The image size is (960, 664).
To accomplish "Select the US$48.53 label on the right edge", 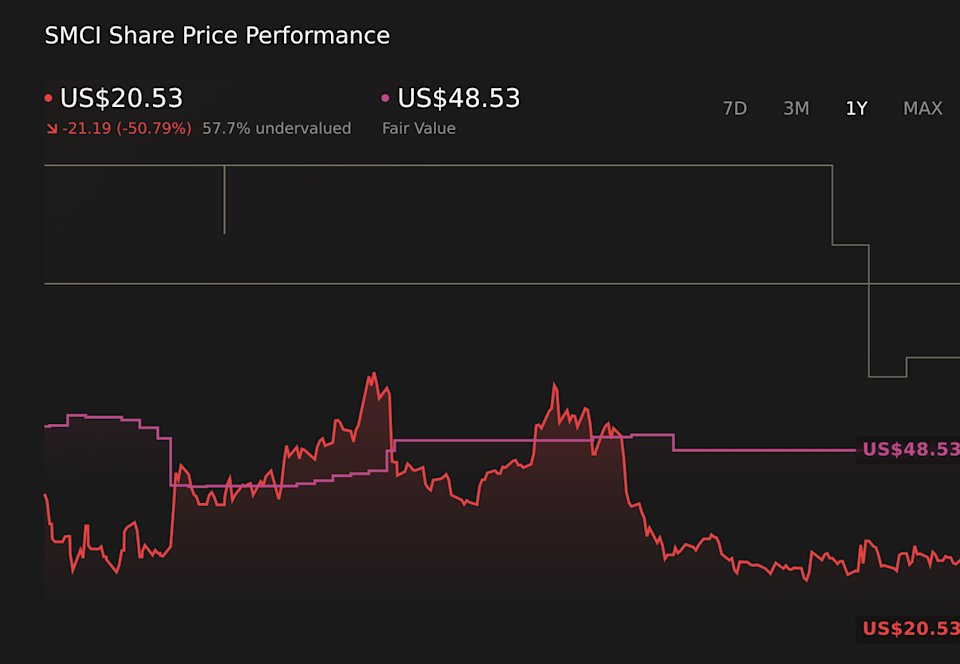I will point(910,450).
